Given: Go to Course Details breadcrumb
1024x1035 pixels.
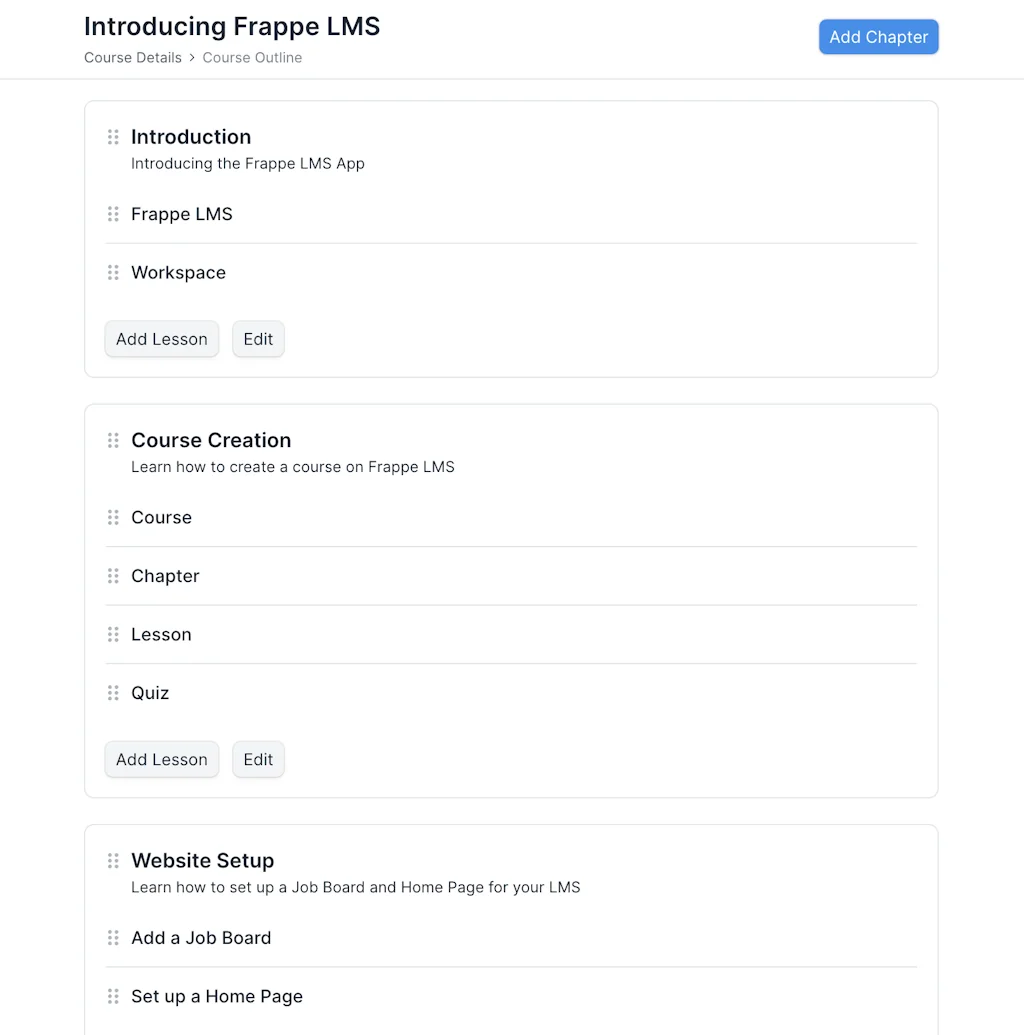Looking at the screenshot, I should click(133, 58).
